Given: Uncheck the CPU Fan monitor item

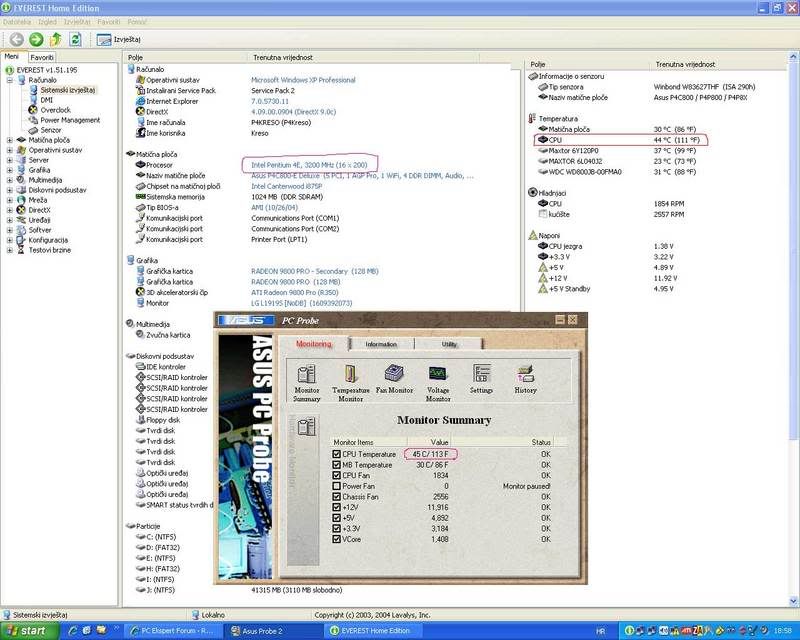Looking at the screenshot, I should coord(336,476).
